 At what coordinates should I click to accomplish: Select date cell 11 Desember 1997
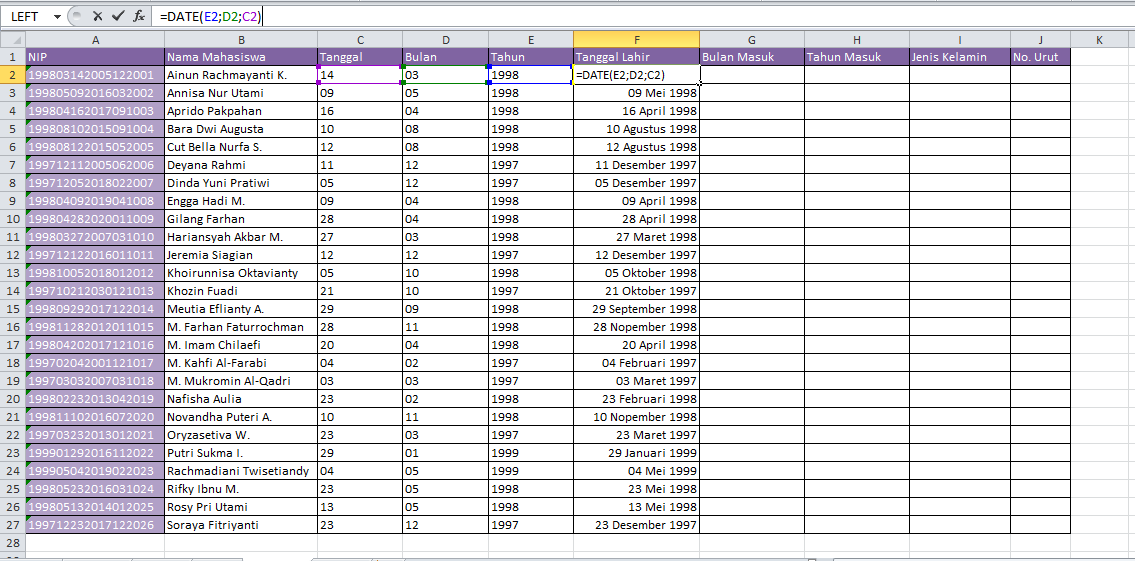click(x=636, y=165)
